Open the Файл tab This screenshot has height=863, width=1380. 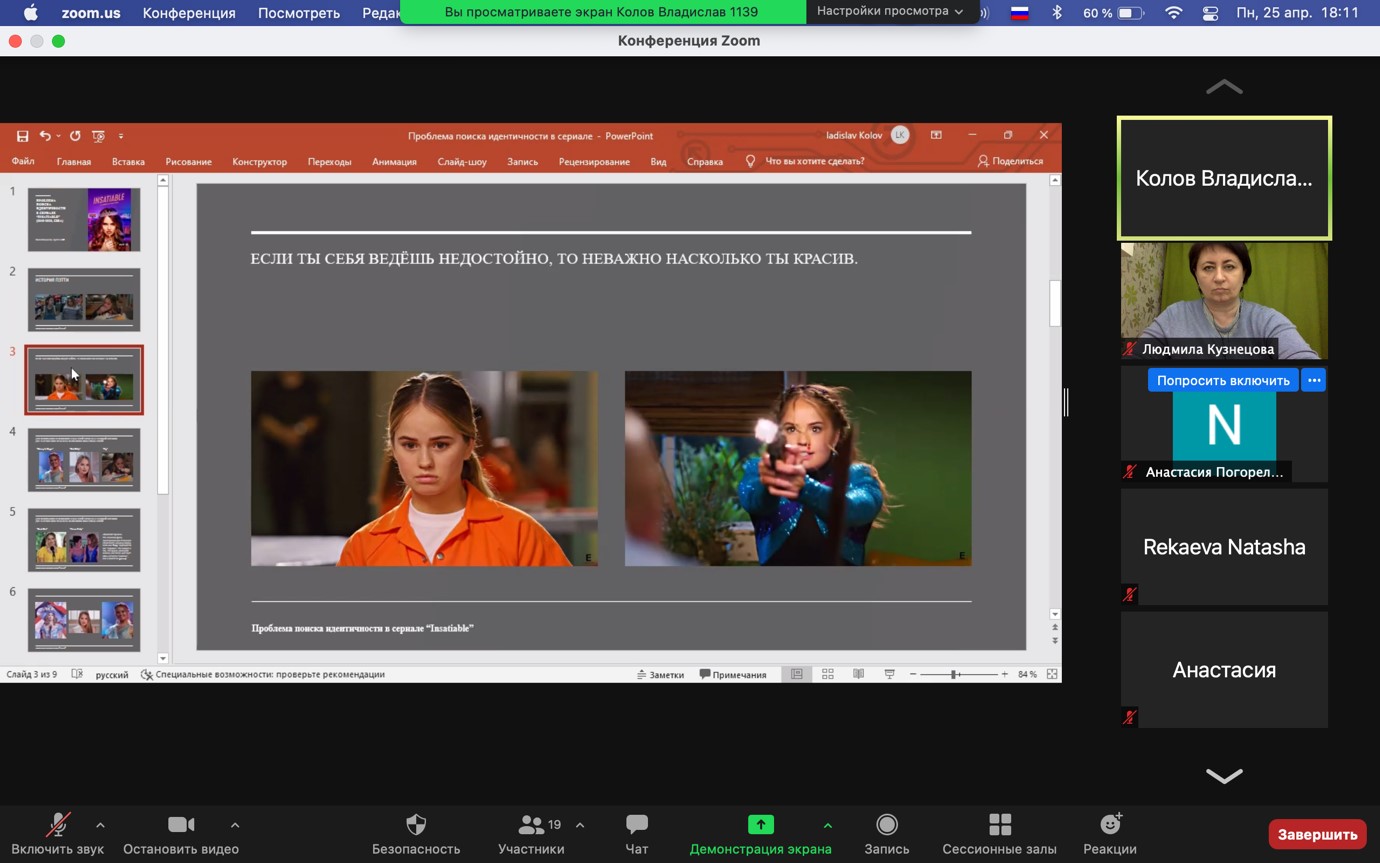coord(22,161)
